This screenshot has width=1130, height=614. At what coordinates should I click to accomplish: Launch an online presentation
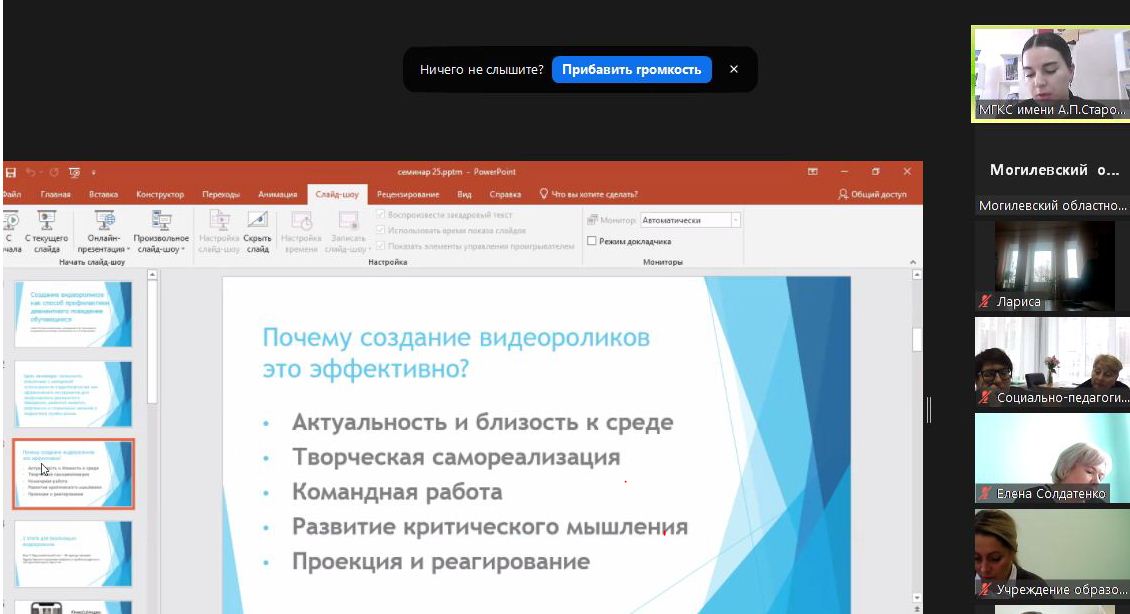point(102,230)
